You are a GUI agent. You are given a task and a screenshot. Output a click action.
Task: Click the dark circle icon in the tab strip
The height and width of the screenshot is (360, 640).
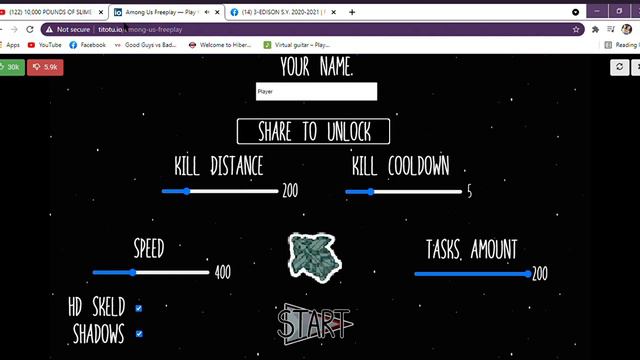point(576,12)
